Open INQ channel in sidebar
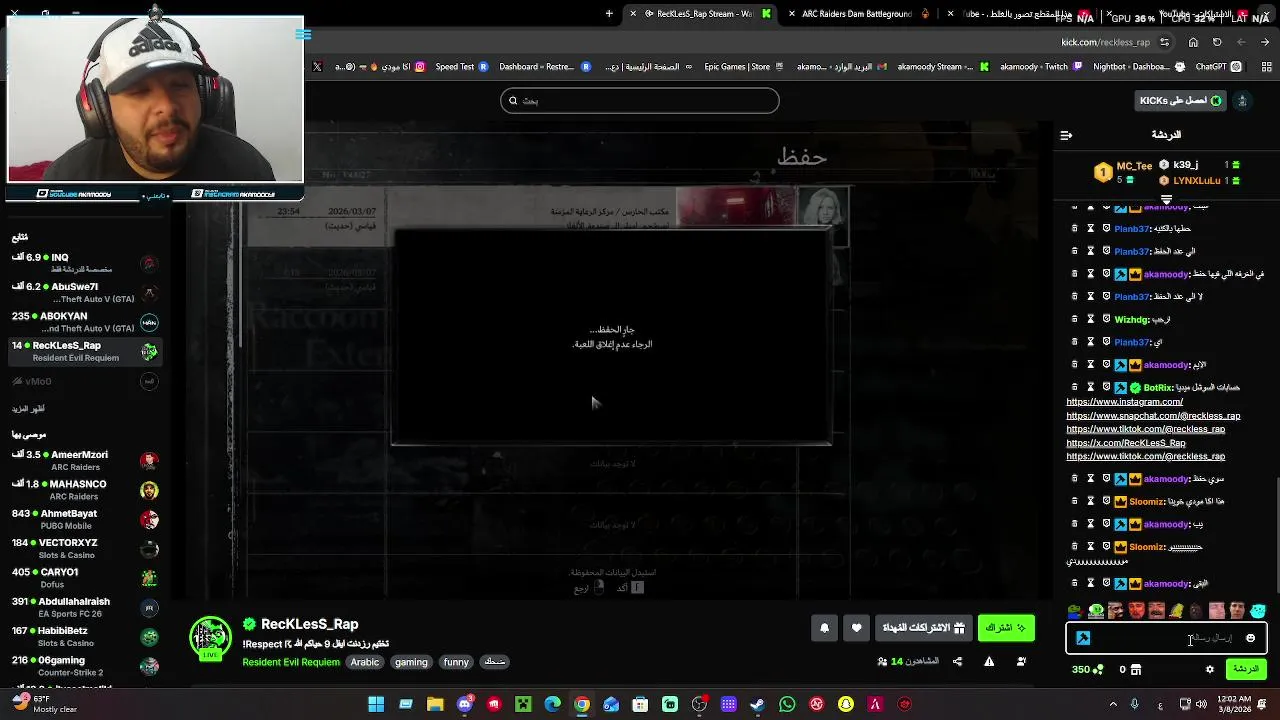Screen dimensions: 1280x720 [86, 263]
